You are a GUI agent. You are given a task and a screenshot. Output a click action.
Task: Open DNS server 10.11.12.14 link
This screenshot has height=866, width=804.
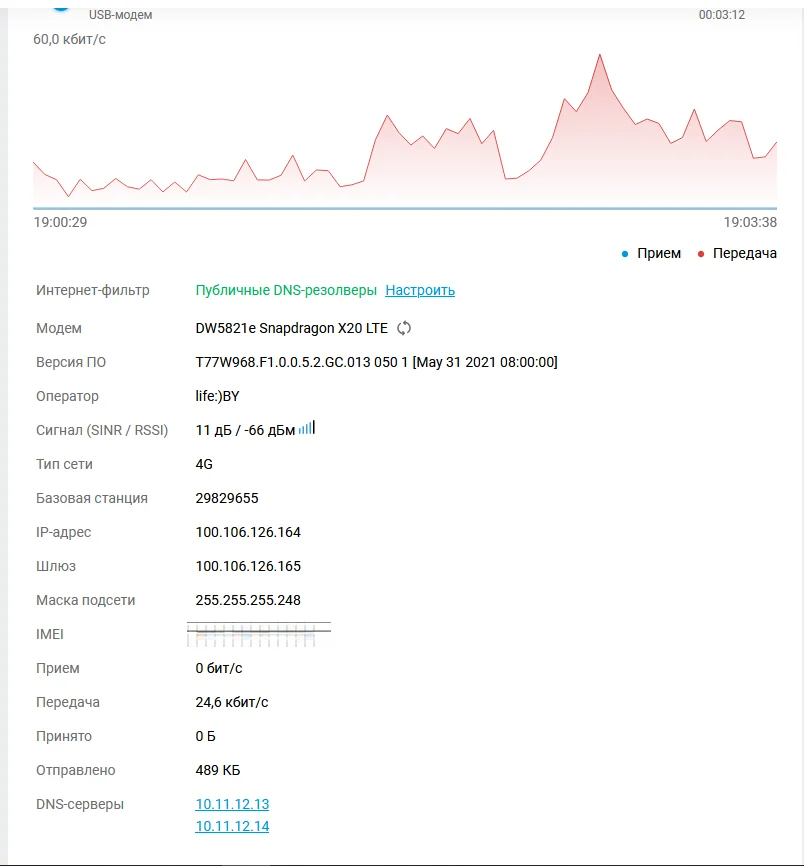pos(232,826)
